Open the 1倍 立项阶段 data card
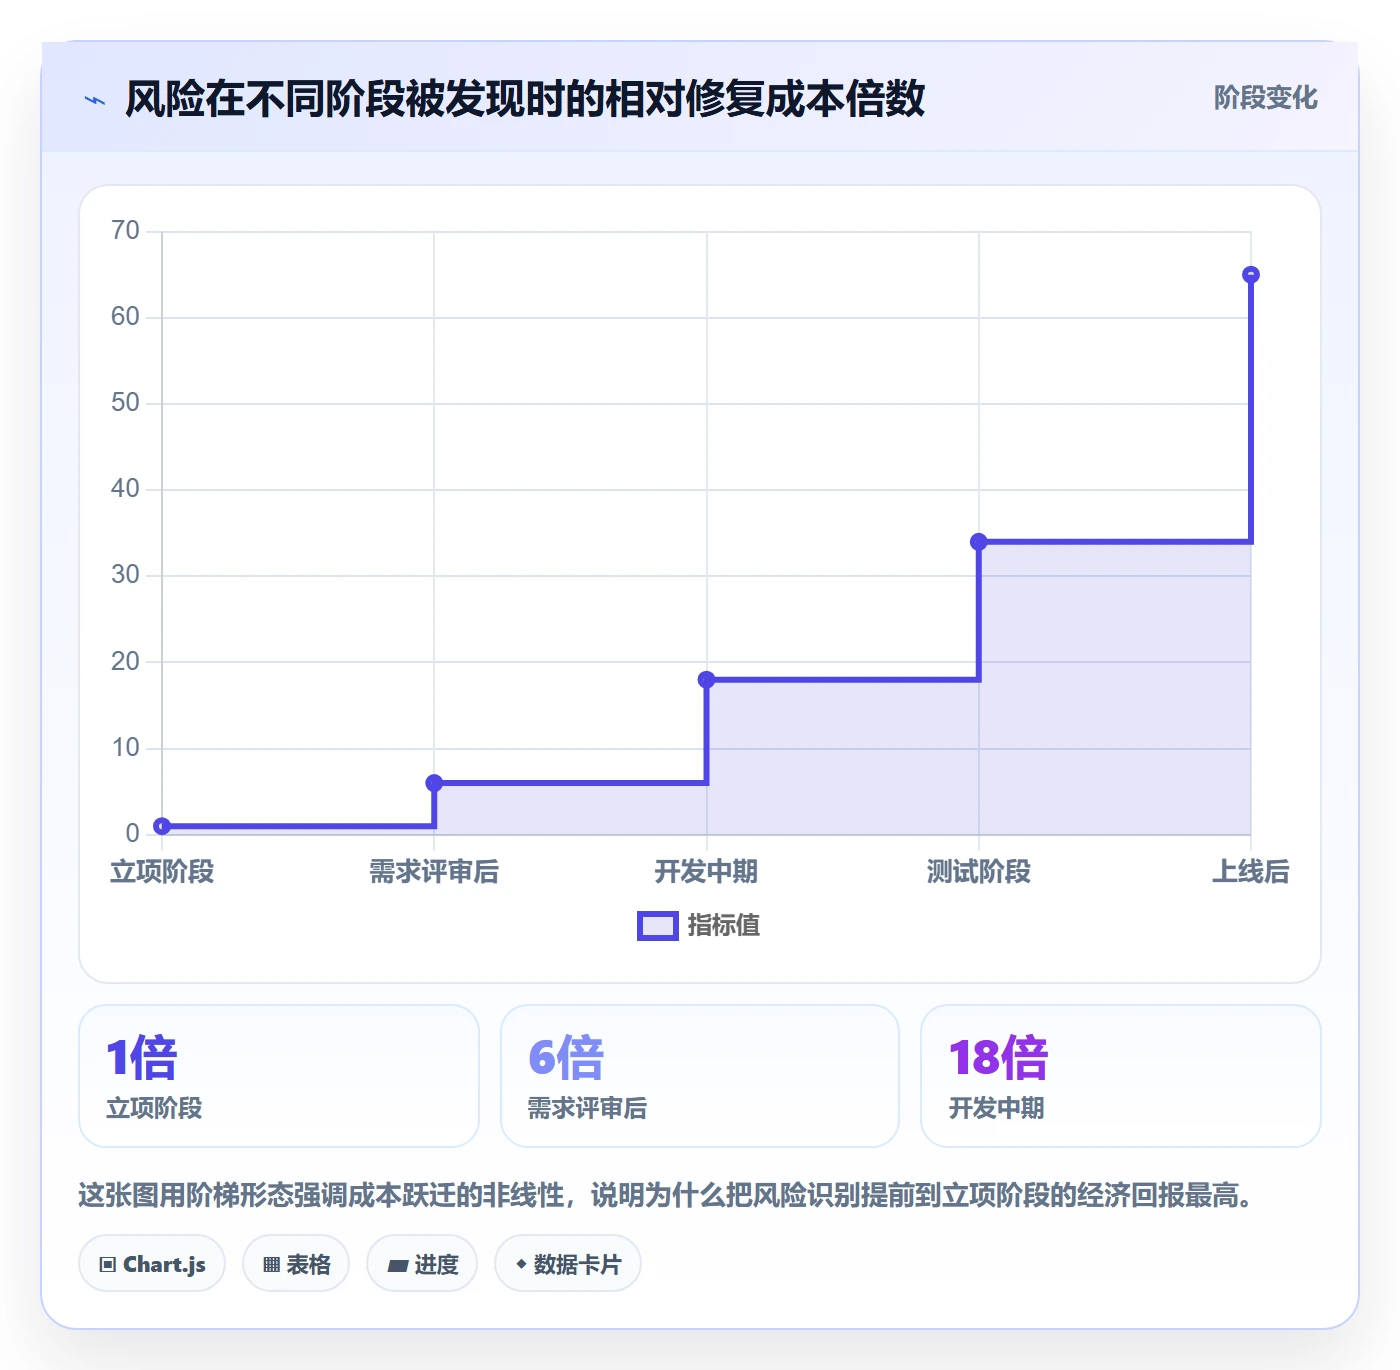Image resolution: width=1400 pixels, height=1370 pixels. pos(279,1076)
